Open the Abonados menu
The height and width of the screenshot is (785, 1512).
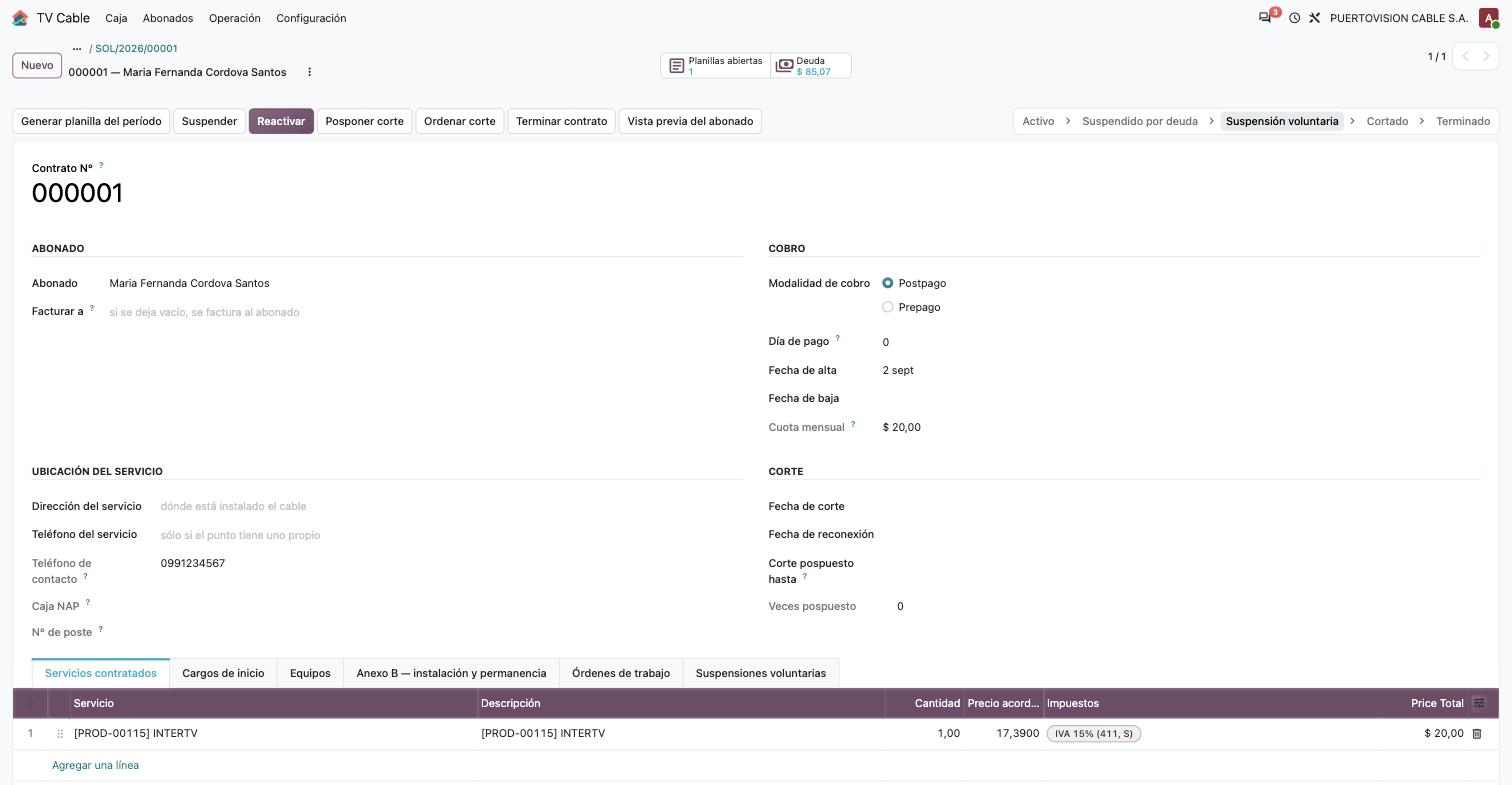[168, 18]
